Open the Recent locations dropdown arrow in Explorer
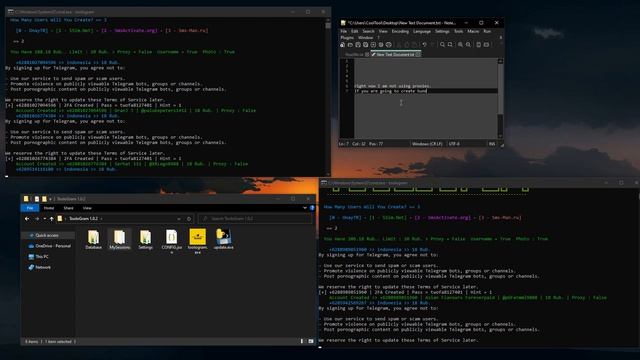The height and width of the screenshot is (360, 640). click(x=44, y=219)
